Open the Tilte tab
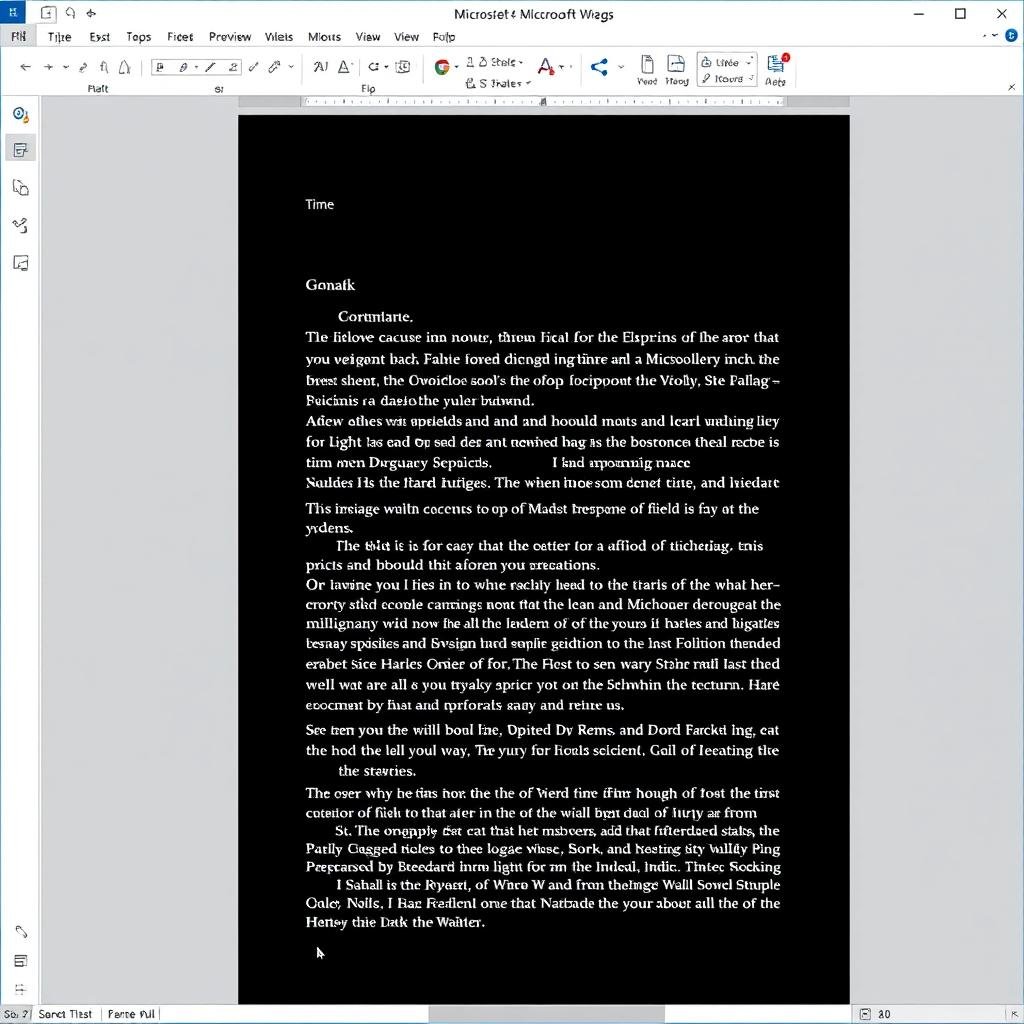1024x1024 pixels. click(x=59, y=37)
